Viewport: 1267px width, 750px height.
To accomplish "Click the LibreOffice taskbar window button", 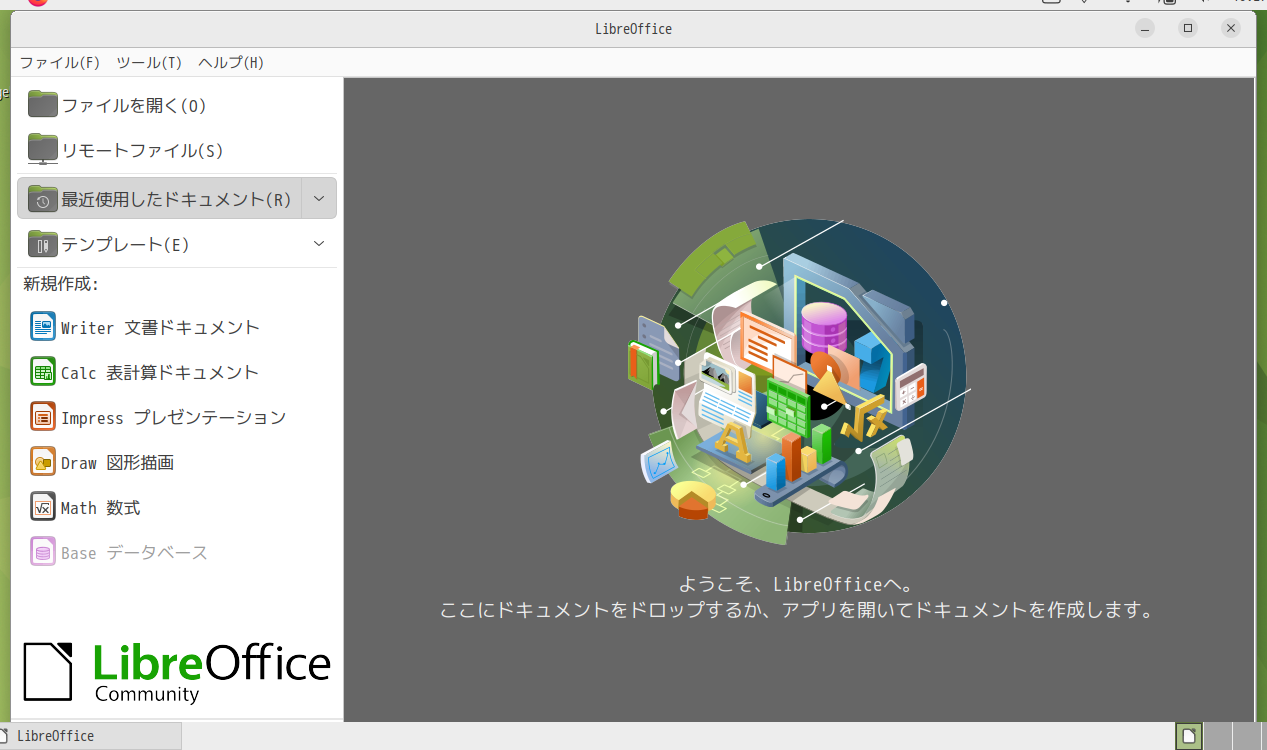I will coord(91,736).
